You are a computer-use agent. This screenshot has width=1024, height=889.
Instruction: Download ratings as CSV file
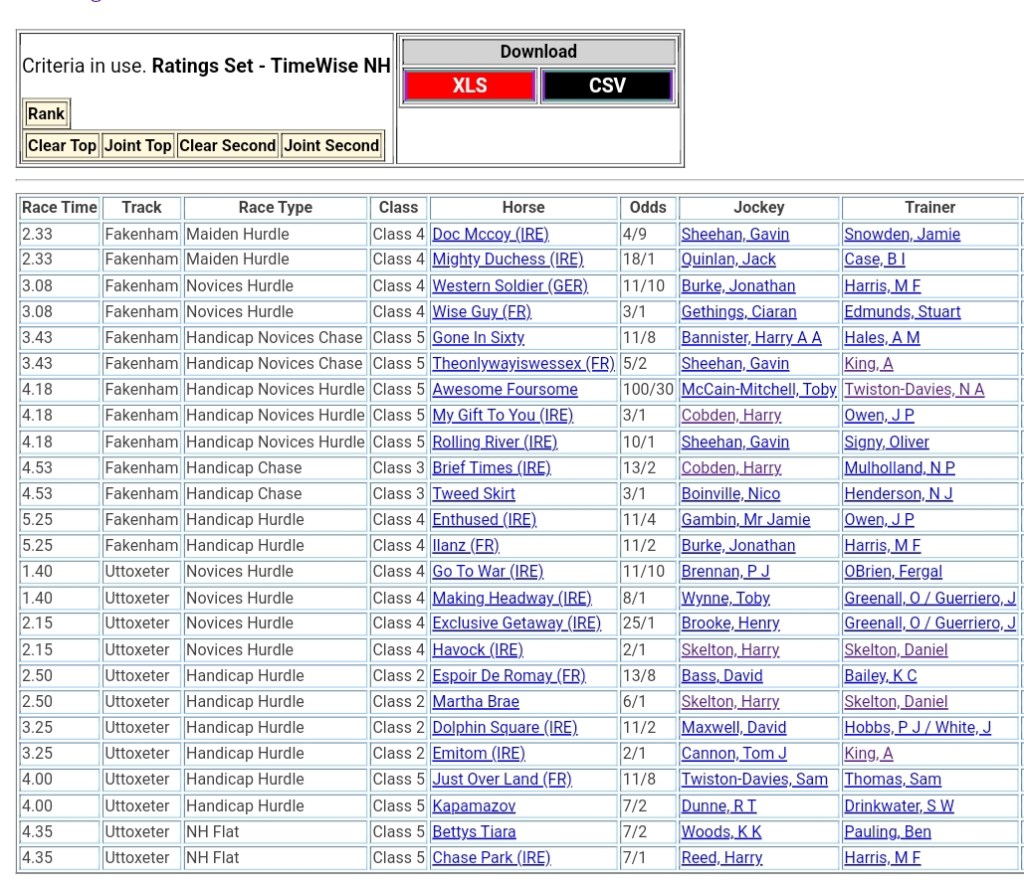pos(607,86)
